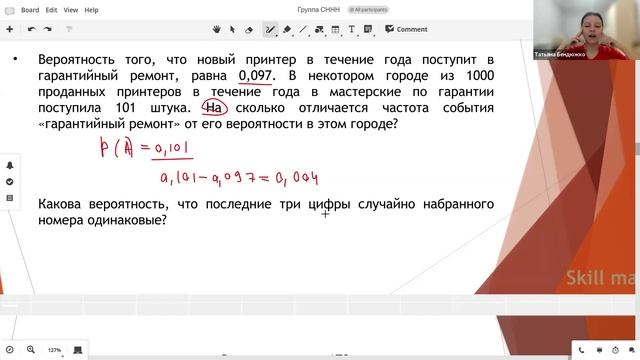Click the text номера одинаковые?
The width and height of the screenshot is (640, 360).
pyautogui.click(x=102, y=220)
